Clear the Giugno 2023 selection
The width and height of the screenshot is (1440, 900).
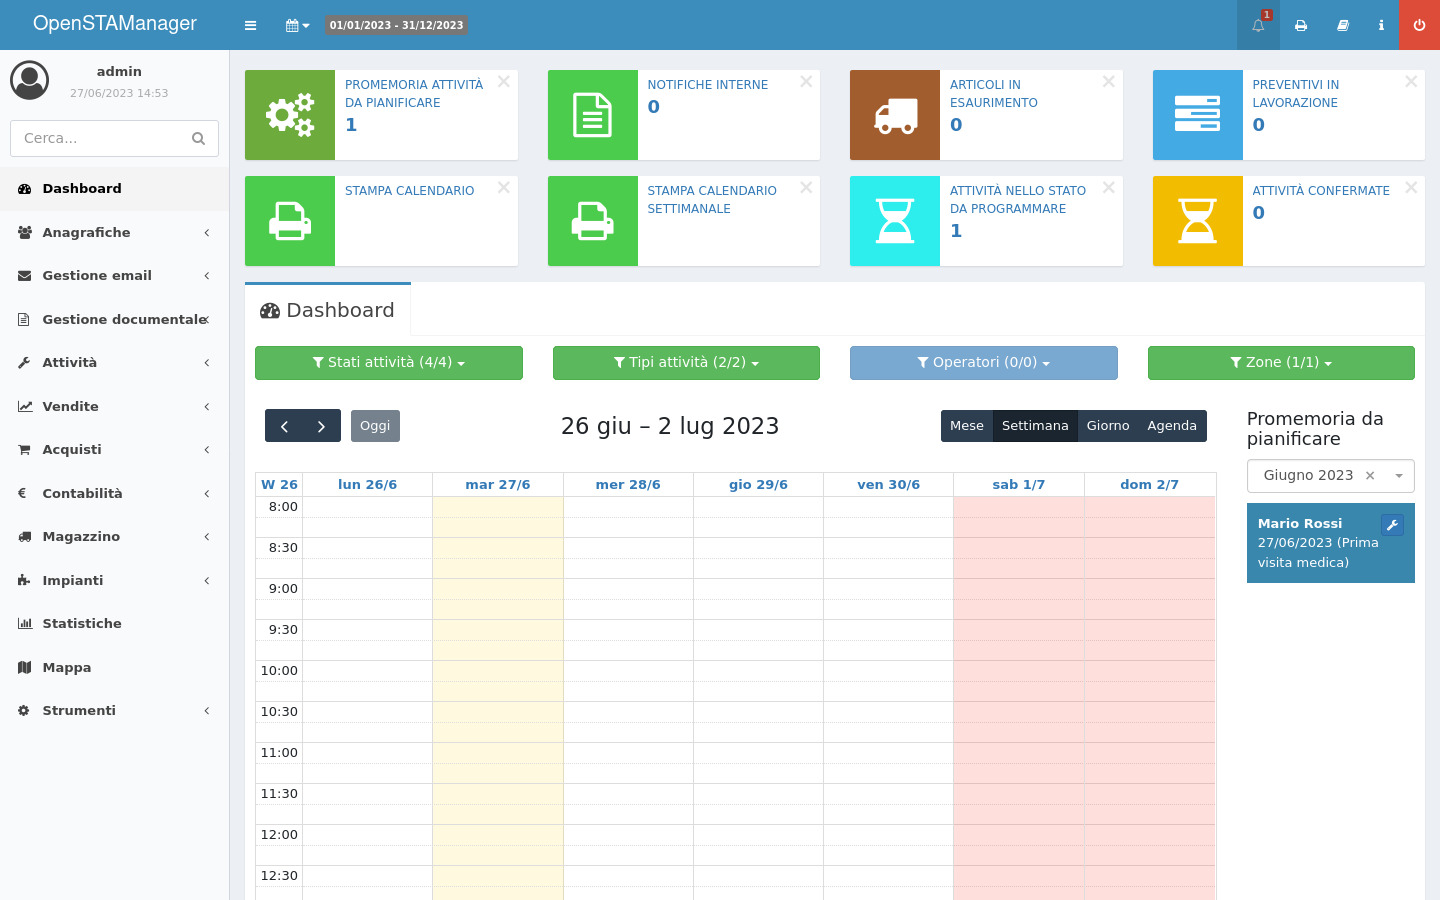click(1370, 476)
